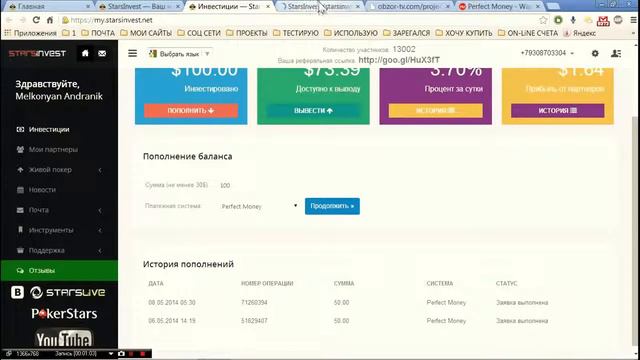
Task: Open the user profile icon at top right
Action: pyautogui.click(x=616, y=53)
